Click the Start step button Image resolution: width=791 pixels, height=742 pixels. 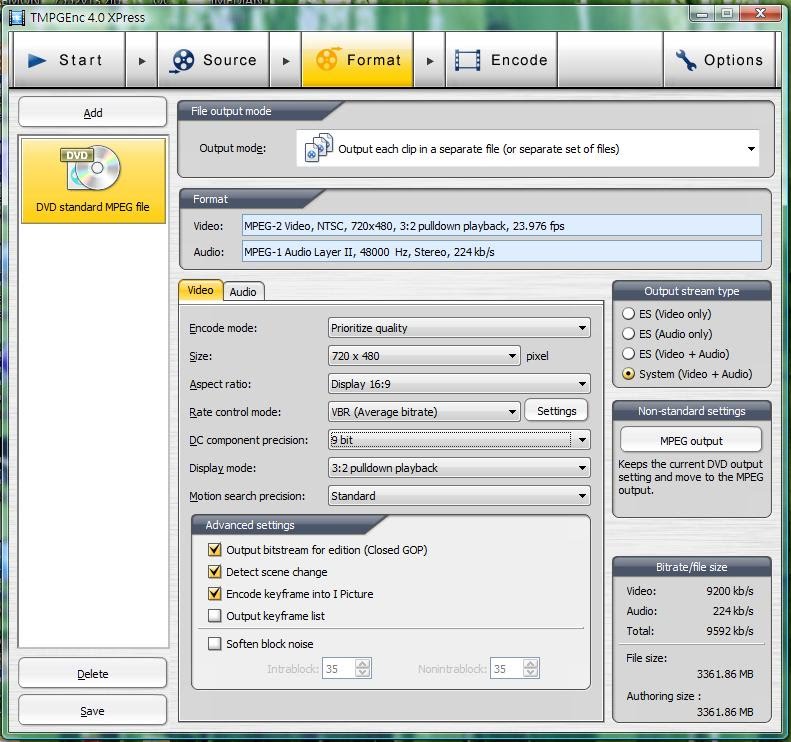pyautogui.click(x=69, y=60)
